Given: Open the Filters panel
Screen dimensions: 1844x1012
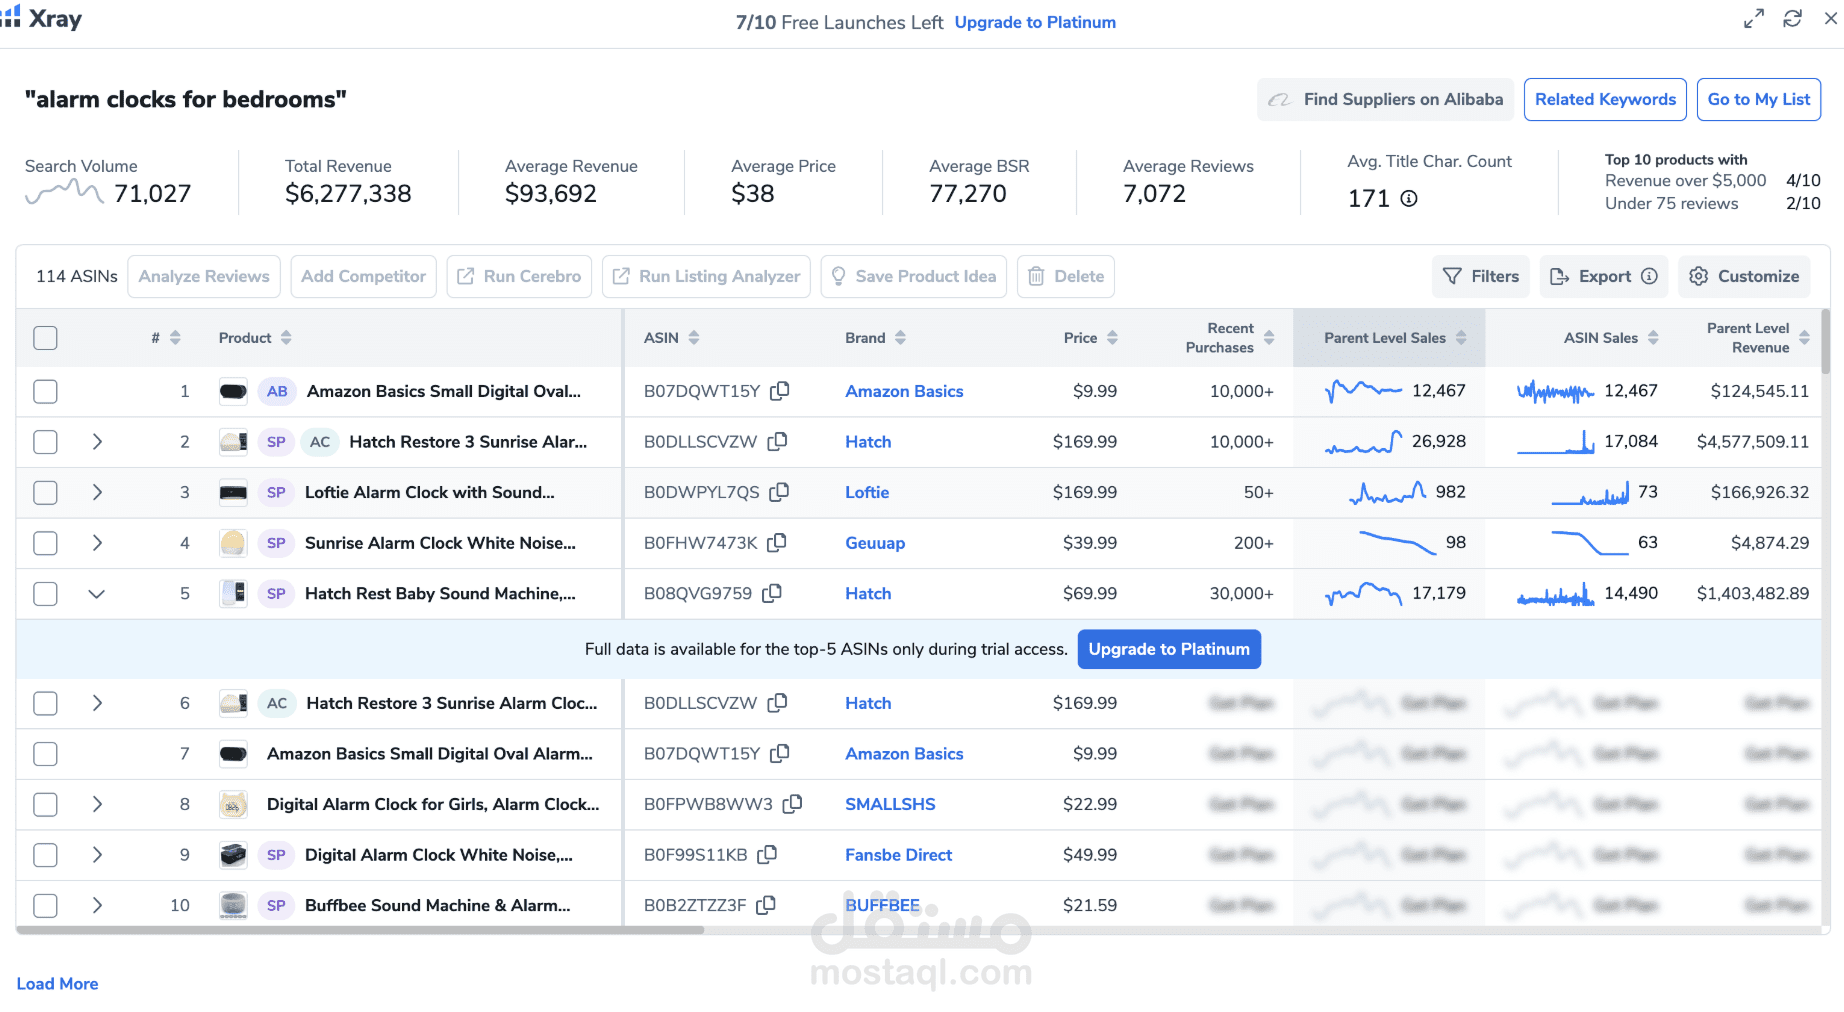Looking at the screenshot, I should [x=1481, y=276].
